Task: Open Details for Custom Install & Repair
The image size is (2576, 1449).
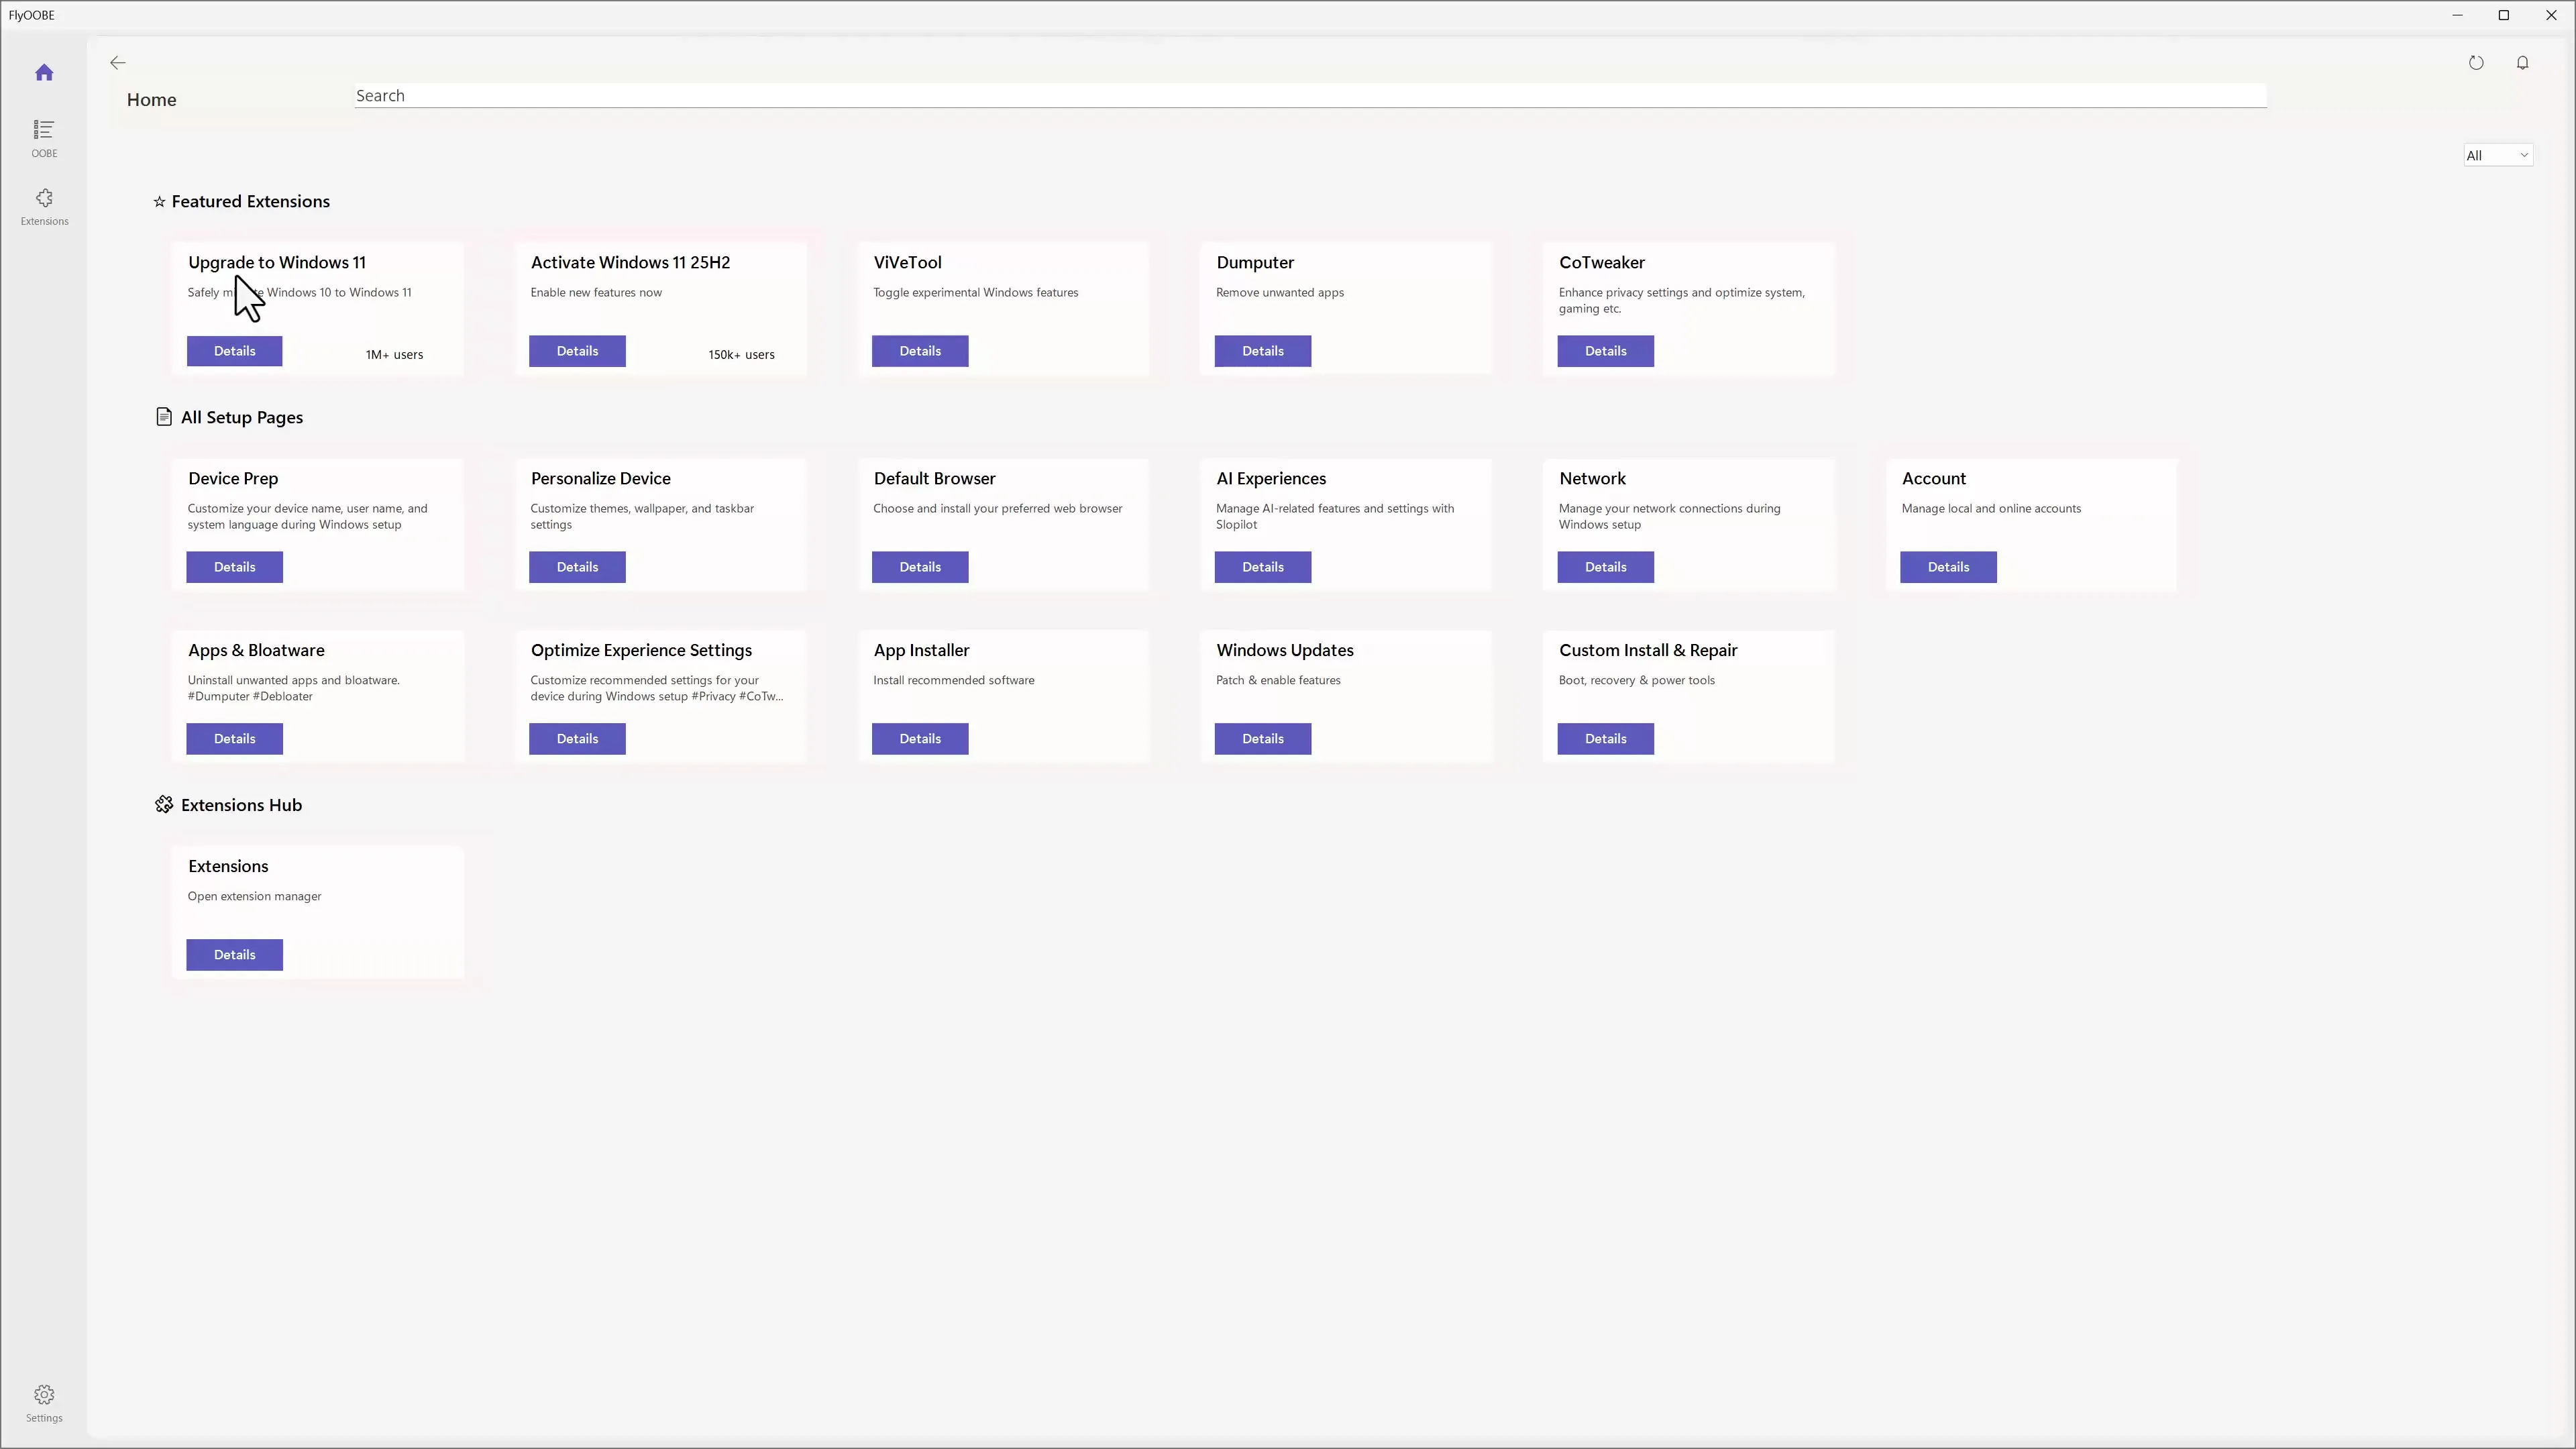Action: point(1604,738)
